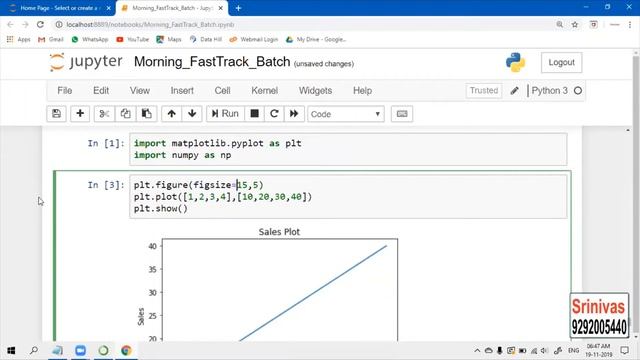
Task: Click the browser address bar
Action: [x=302, y=24]
